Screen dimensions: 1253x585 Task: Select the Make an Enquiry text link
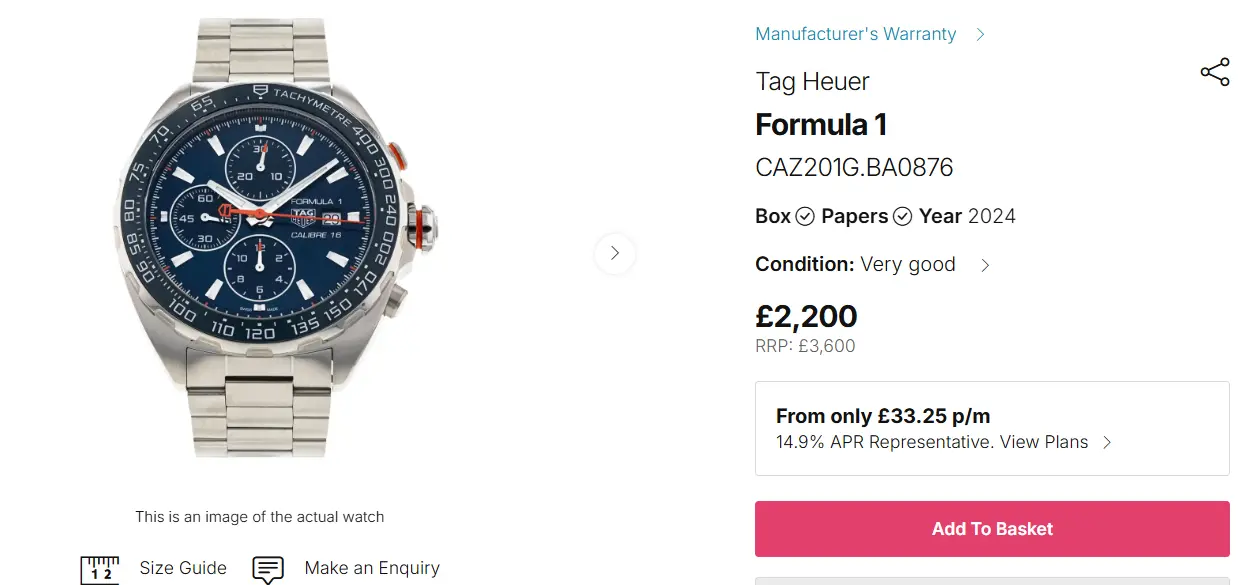coord(372,568)
